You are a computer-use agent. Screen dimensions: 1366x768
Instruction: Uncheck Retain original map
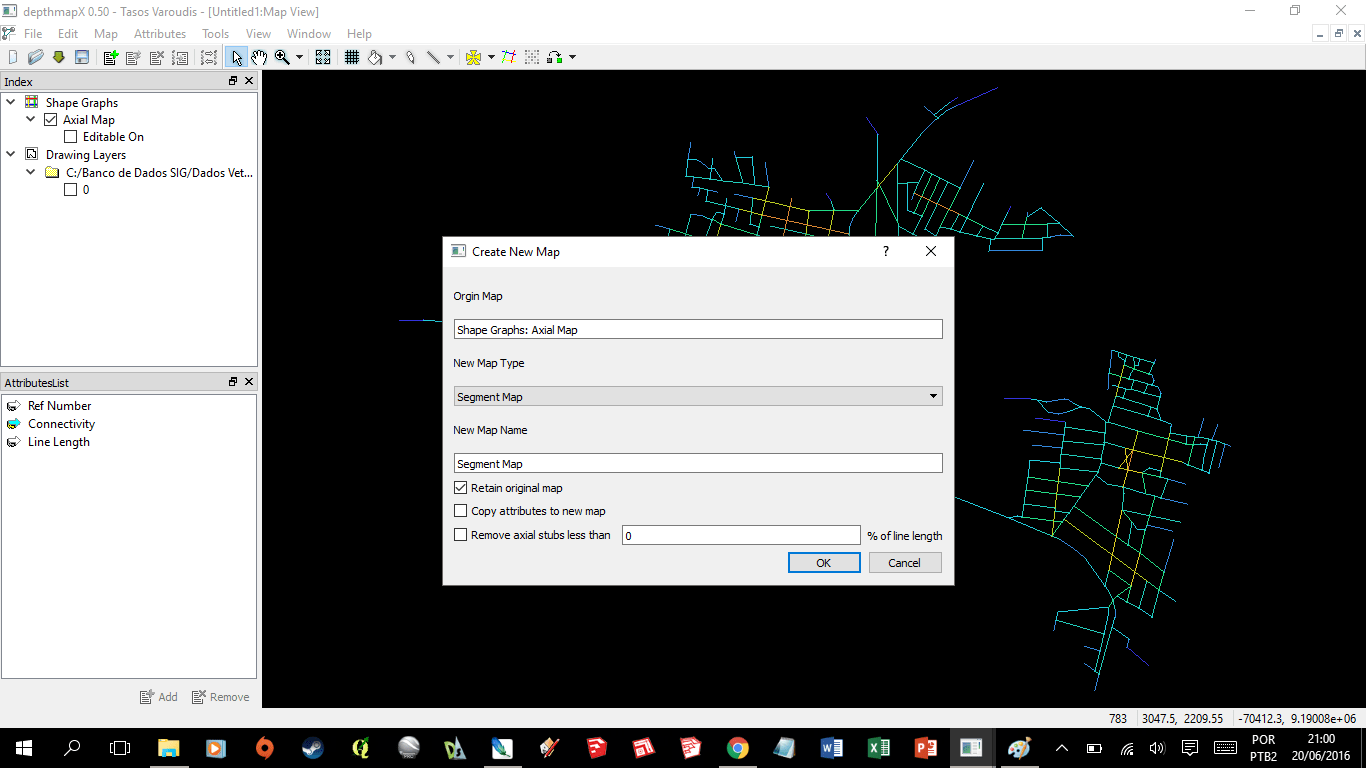click(461, 488)
